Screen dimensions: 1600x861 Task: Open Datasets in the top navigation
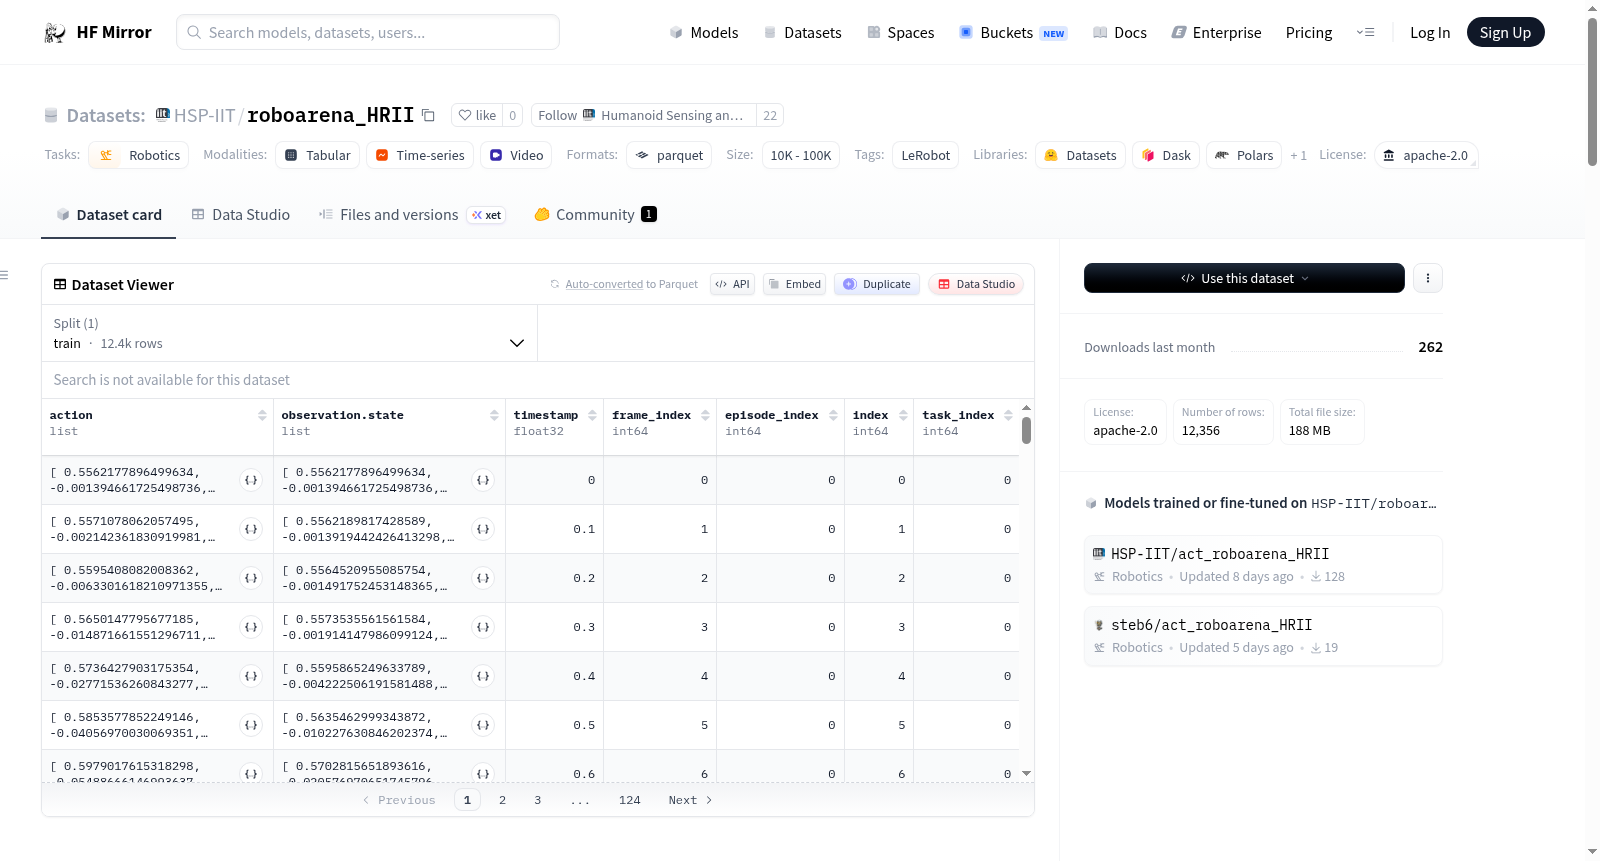pos(802,33)
